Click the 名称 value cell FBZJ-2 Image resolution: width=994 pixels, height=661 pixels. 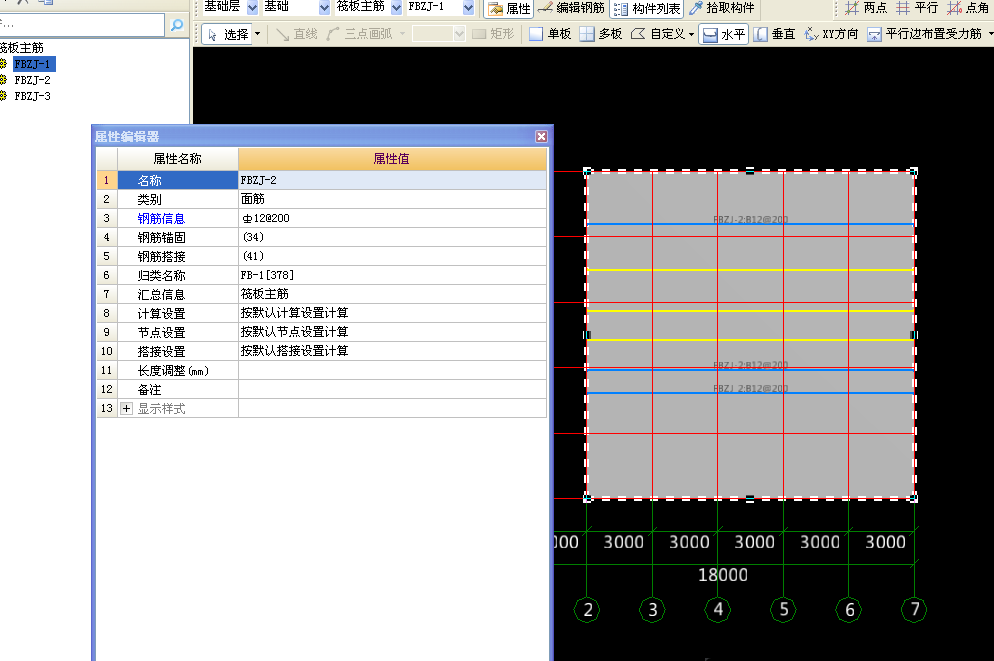(392, 181)
